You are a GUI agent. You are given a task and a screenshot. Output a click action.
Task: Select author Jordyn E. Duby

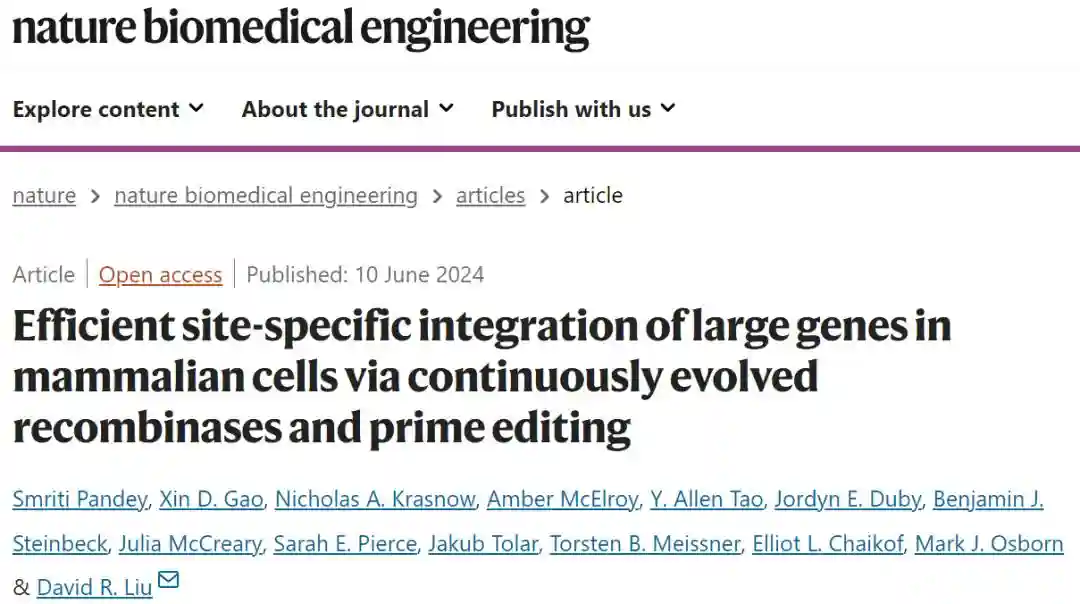pyautogui.click(x=847, y=499)
